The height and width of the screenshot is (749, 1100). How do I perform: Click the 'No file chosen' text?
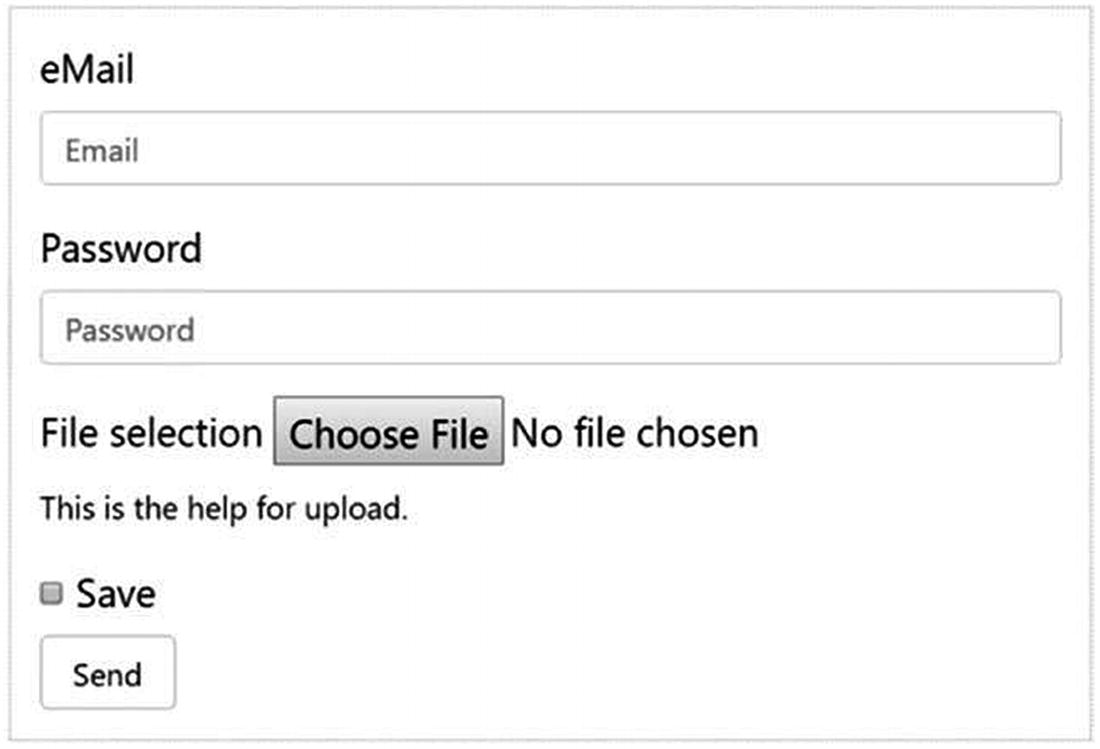(635, 433)
